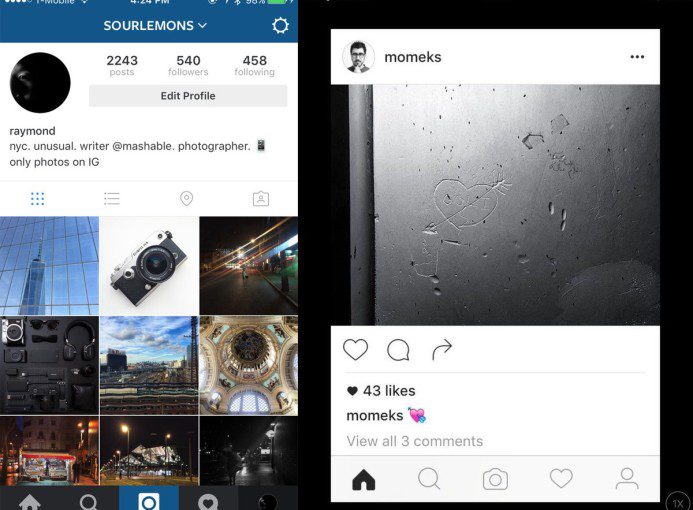The image size is (693, 510).
Task: Like the momeks post with heart icon
Action: pyautogui.click(x=355, y=350)
